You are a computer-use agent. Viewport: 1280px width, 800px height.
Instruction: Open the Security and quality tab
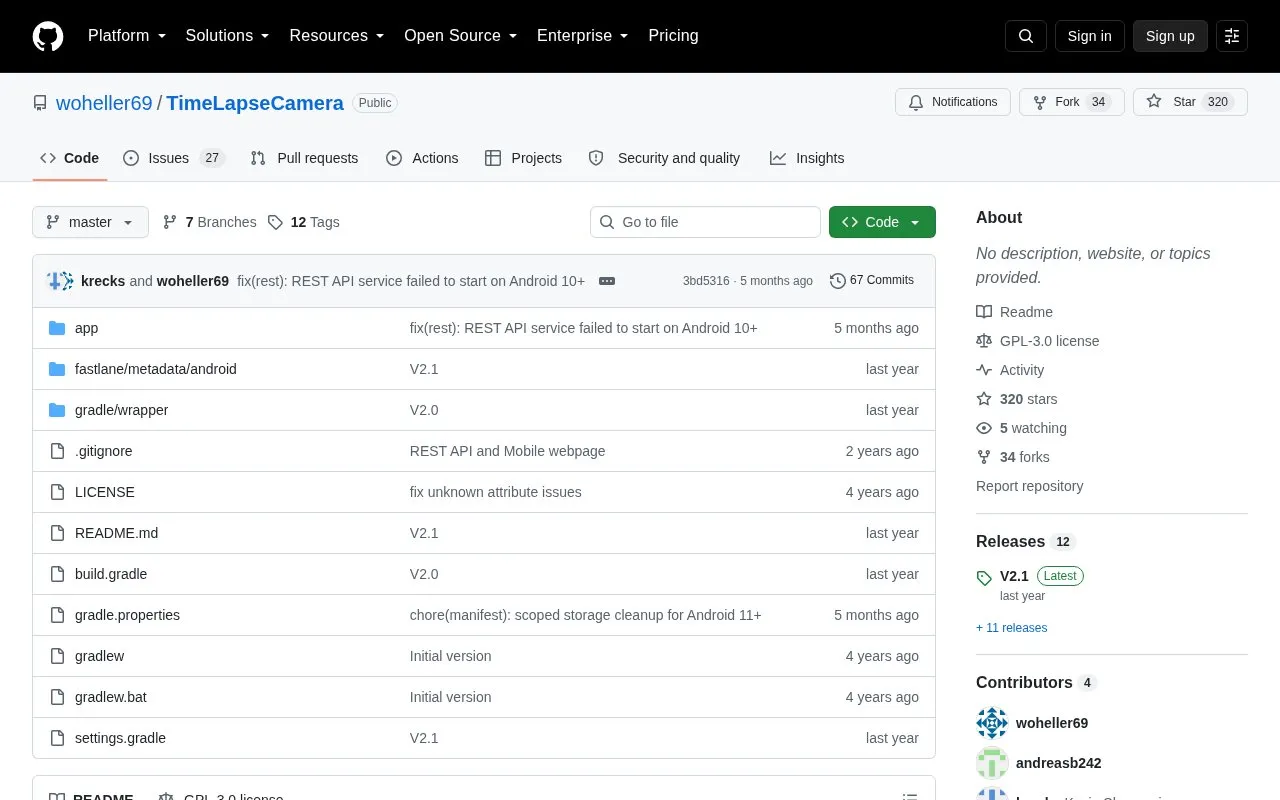[x=665, y=158]
